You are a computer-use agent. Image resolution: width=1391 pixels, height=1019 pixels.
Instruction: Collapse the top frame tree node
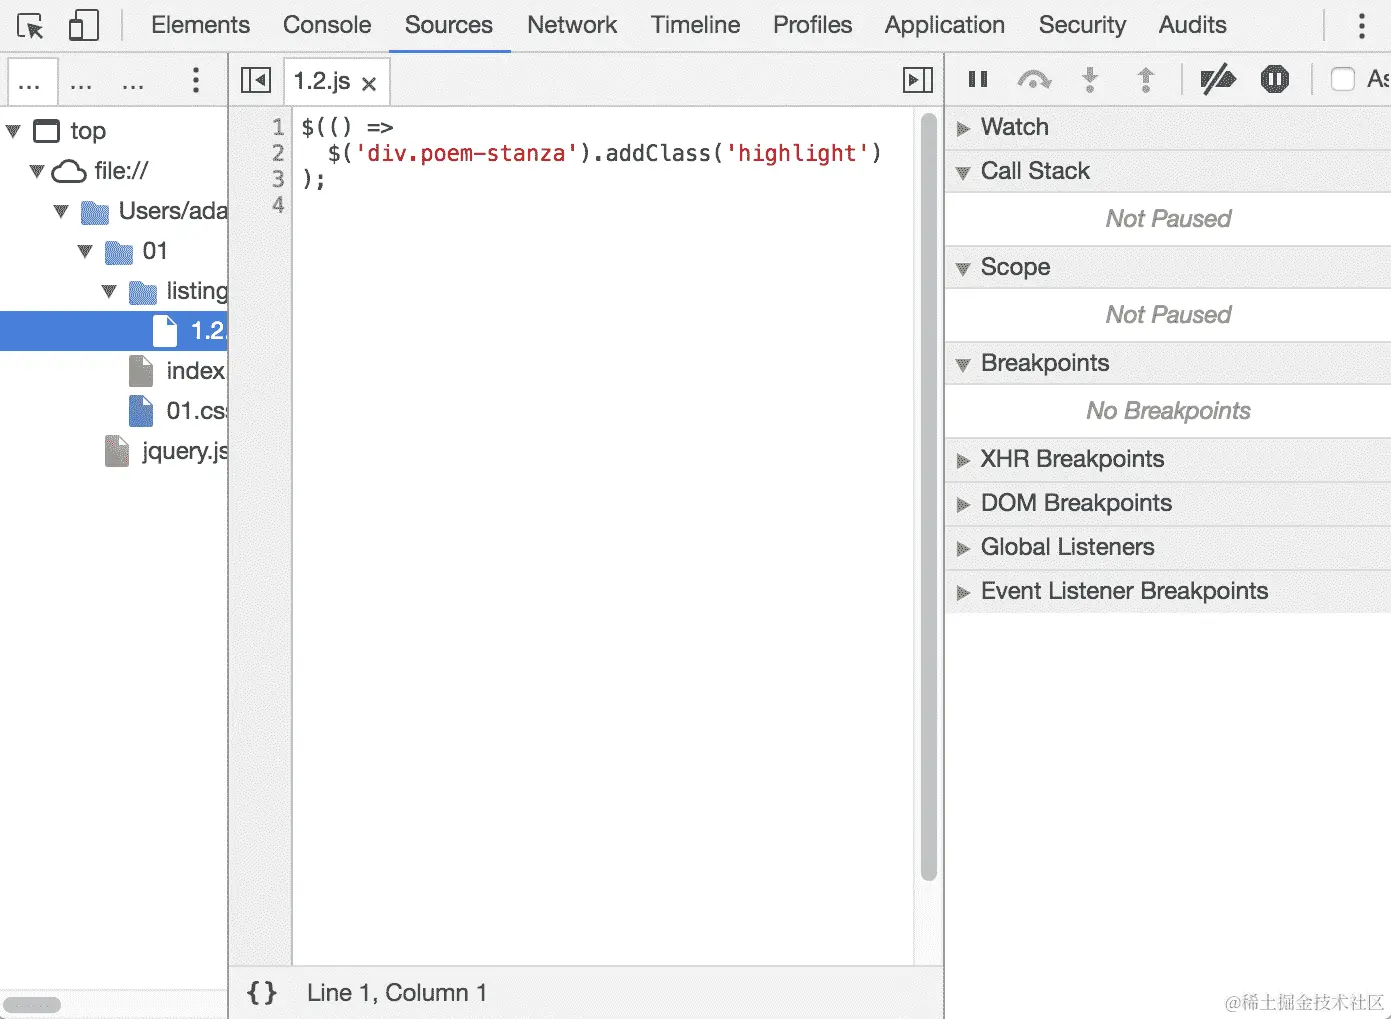click(x=13, y=131)
